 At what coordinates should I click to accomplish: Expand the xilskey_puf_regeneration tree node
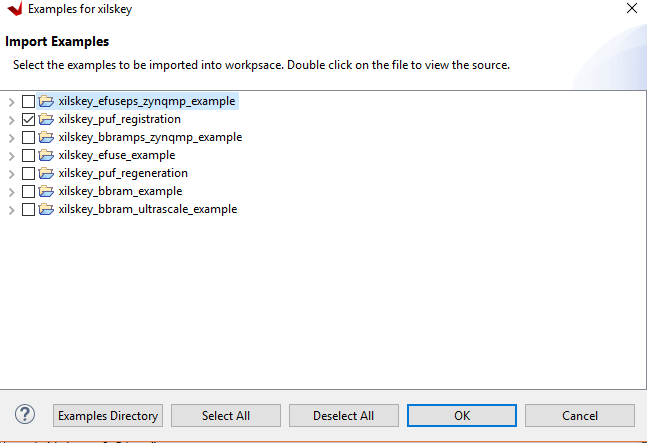12,174
